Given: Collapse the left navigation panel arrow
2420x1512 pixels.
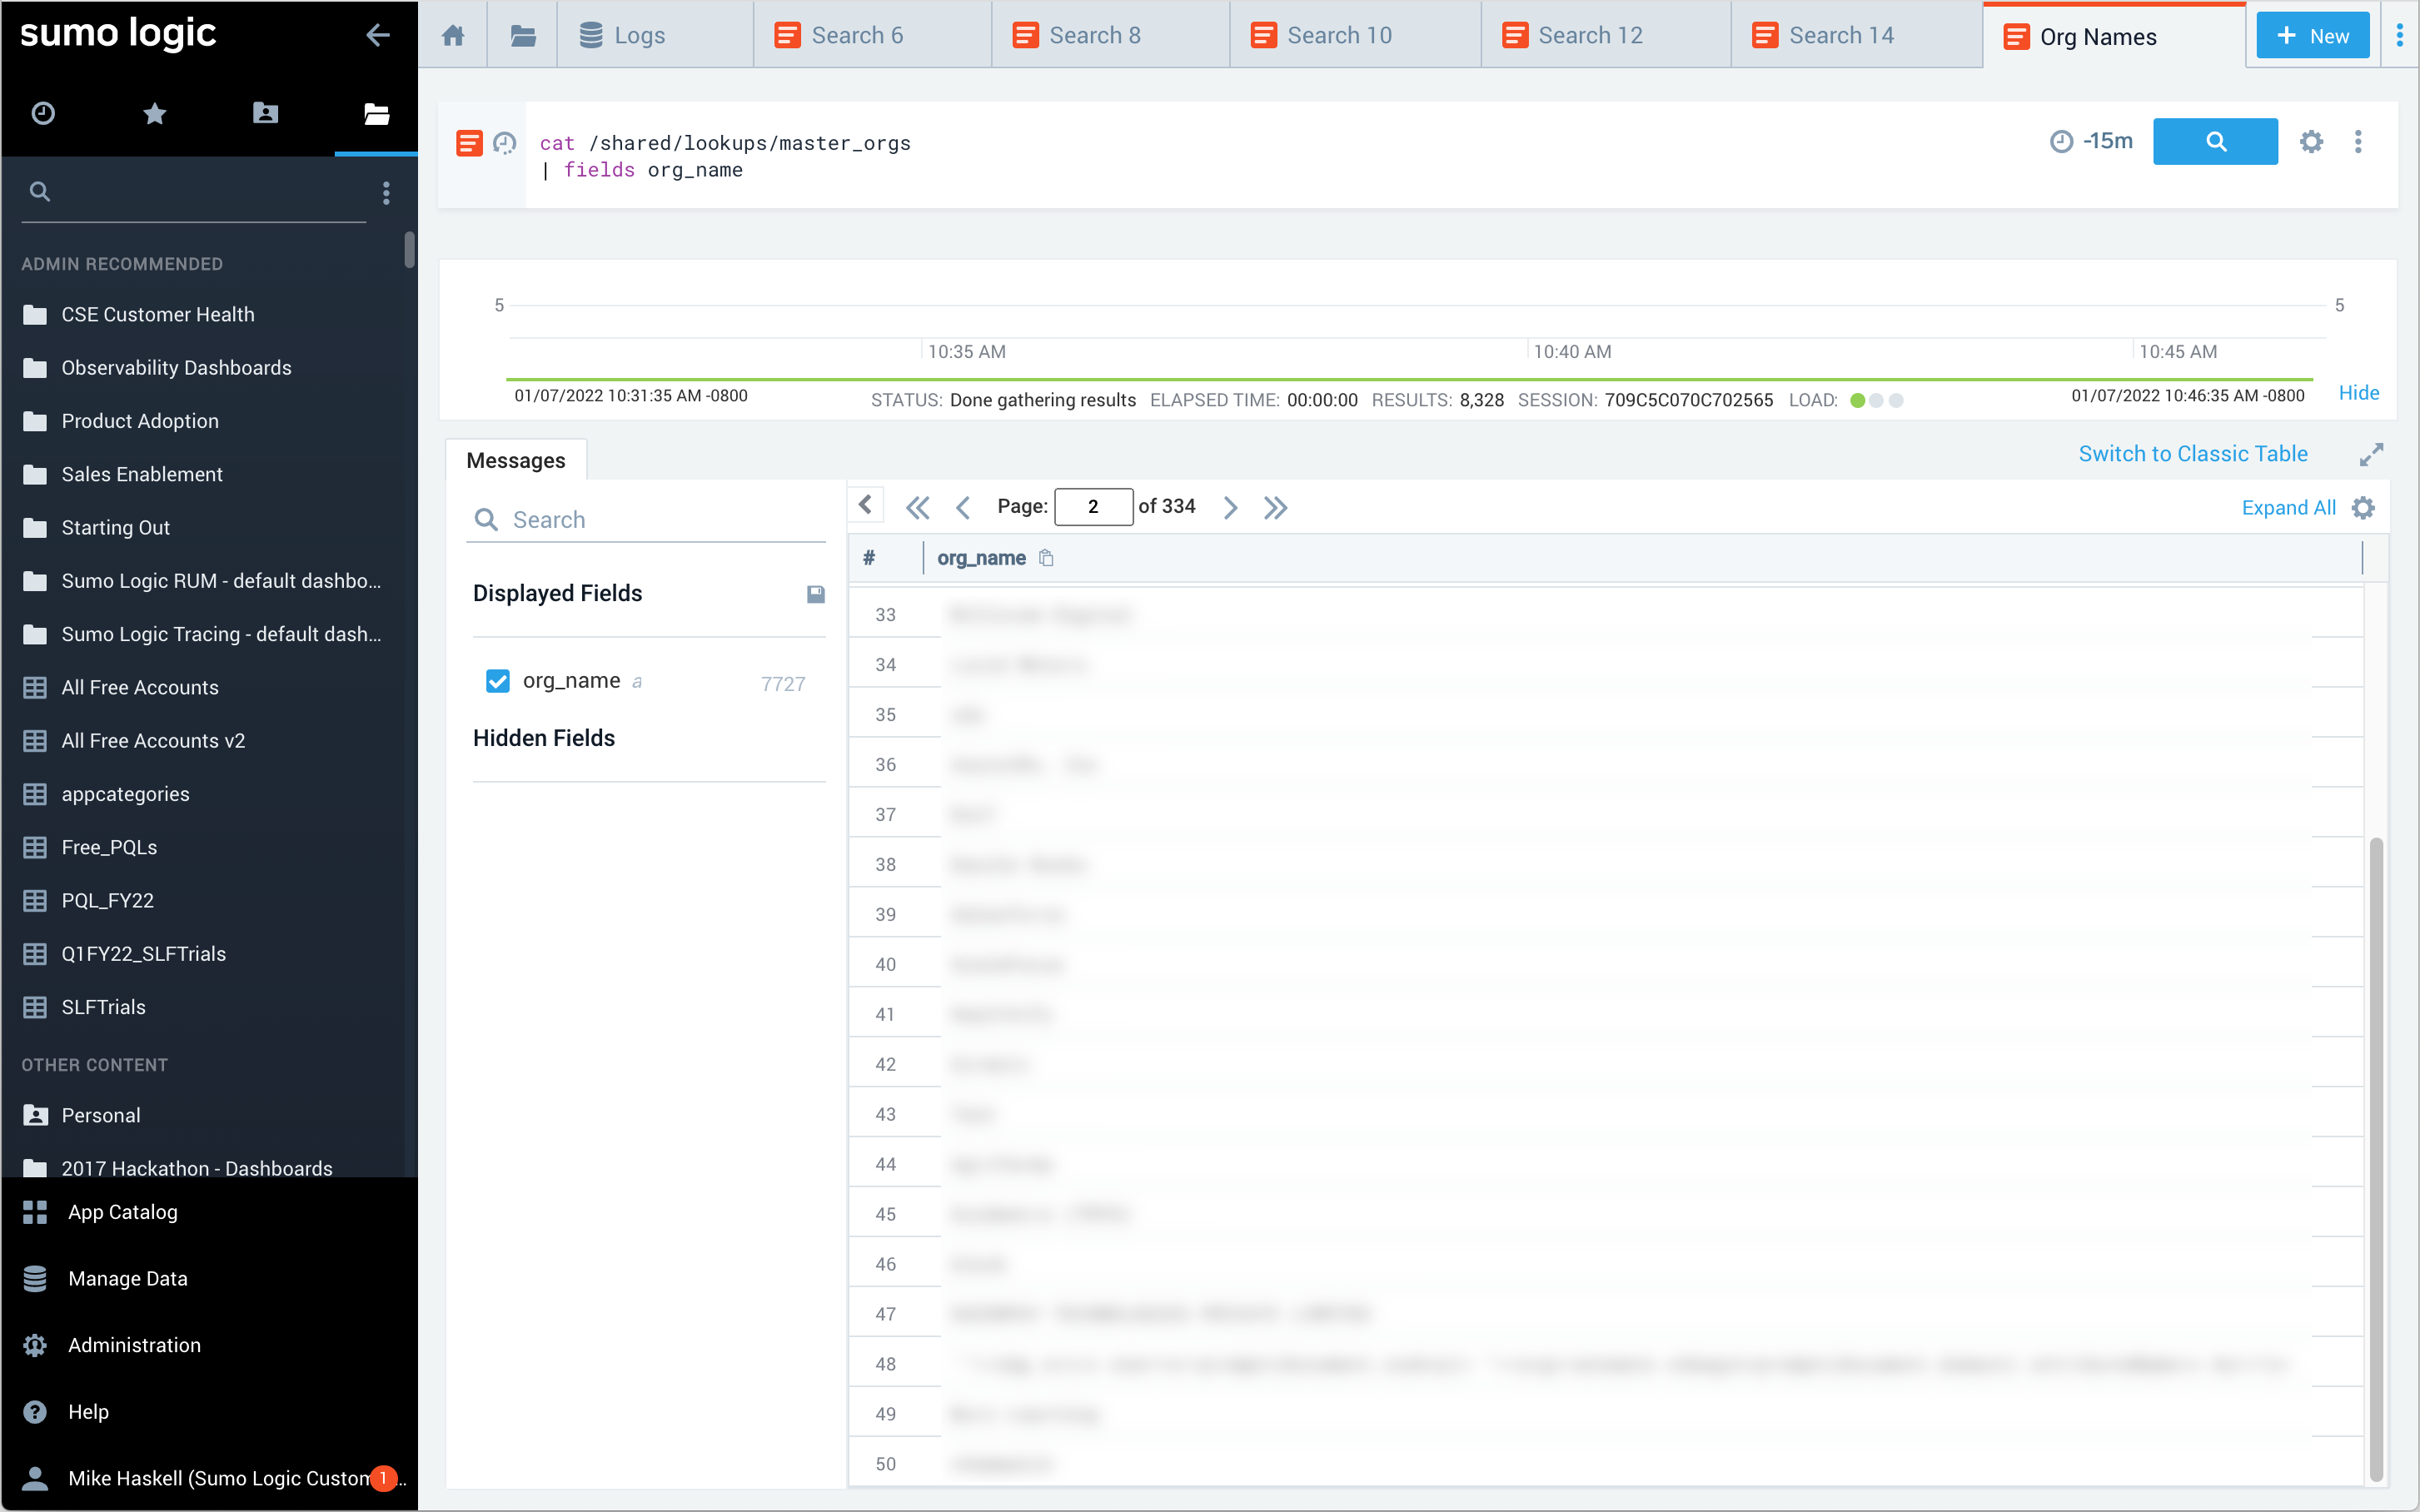Looking at the screenshot, I should point(377,35).
